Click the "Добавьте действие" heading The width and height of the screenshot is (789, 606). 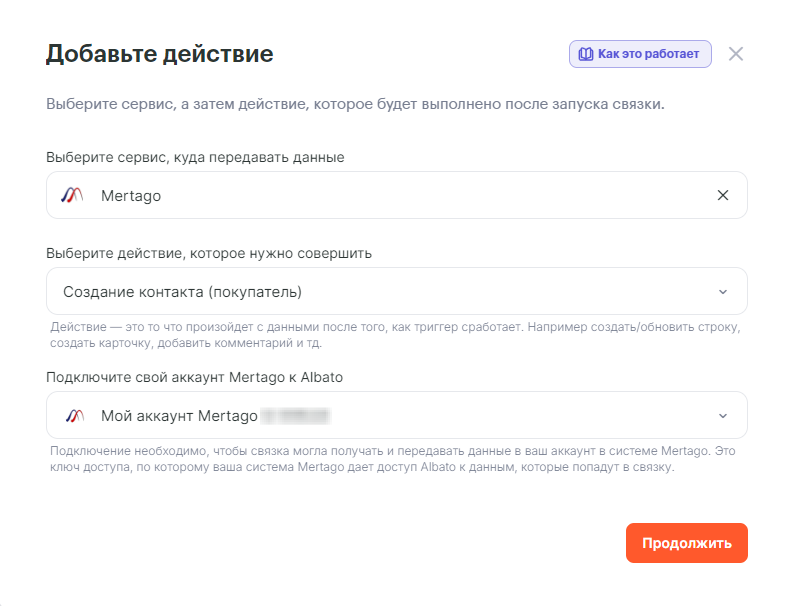[x=160, y=54]
